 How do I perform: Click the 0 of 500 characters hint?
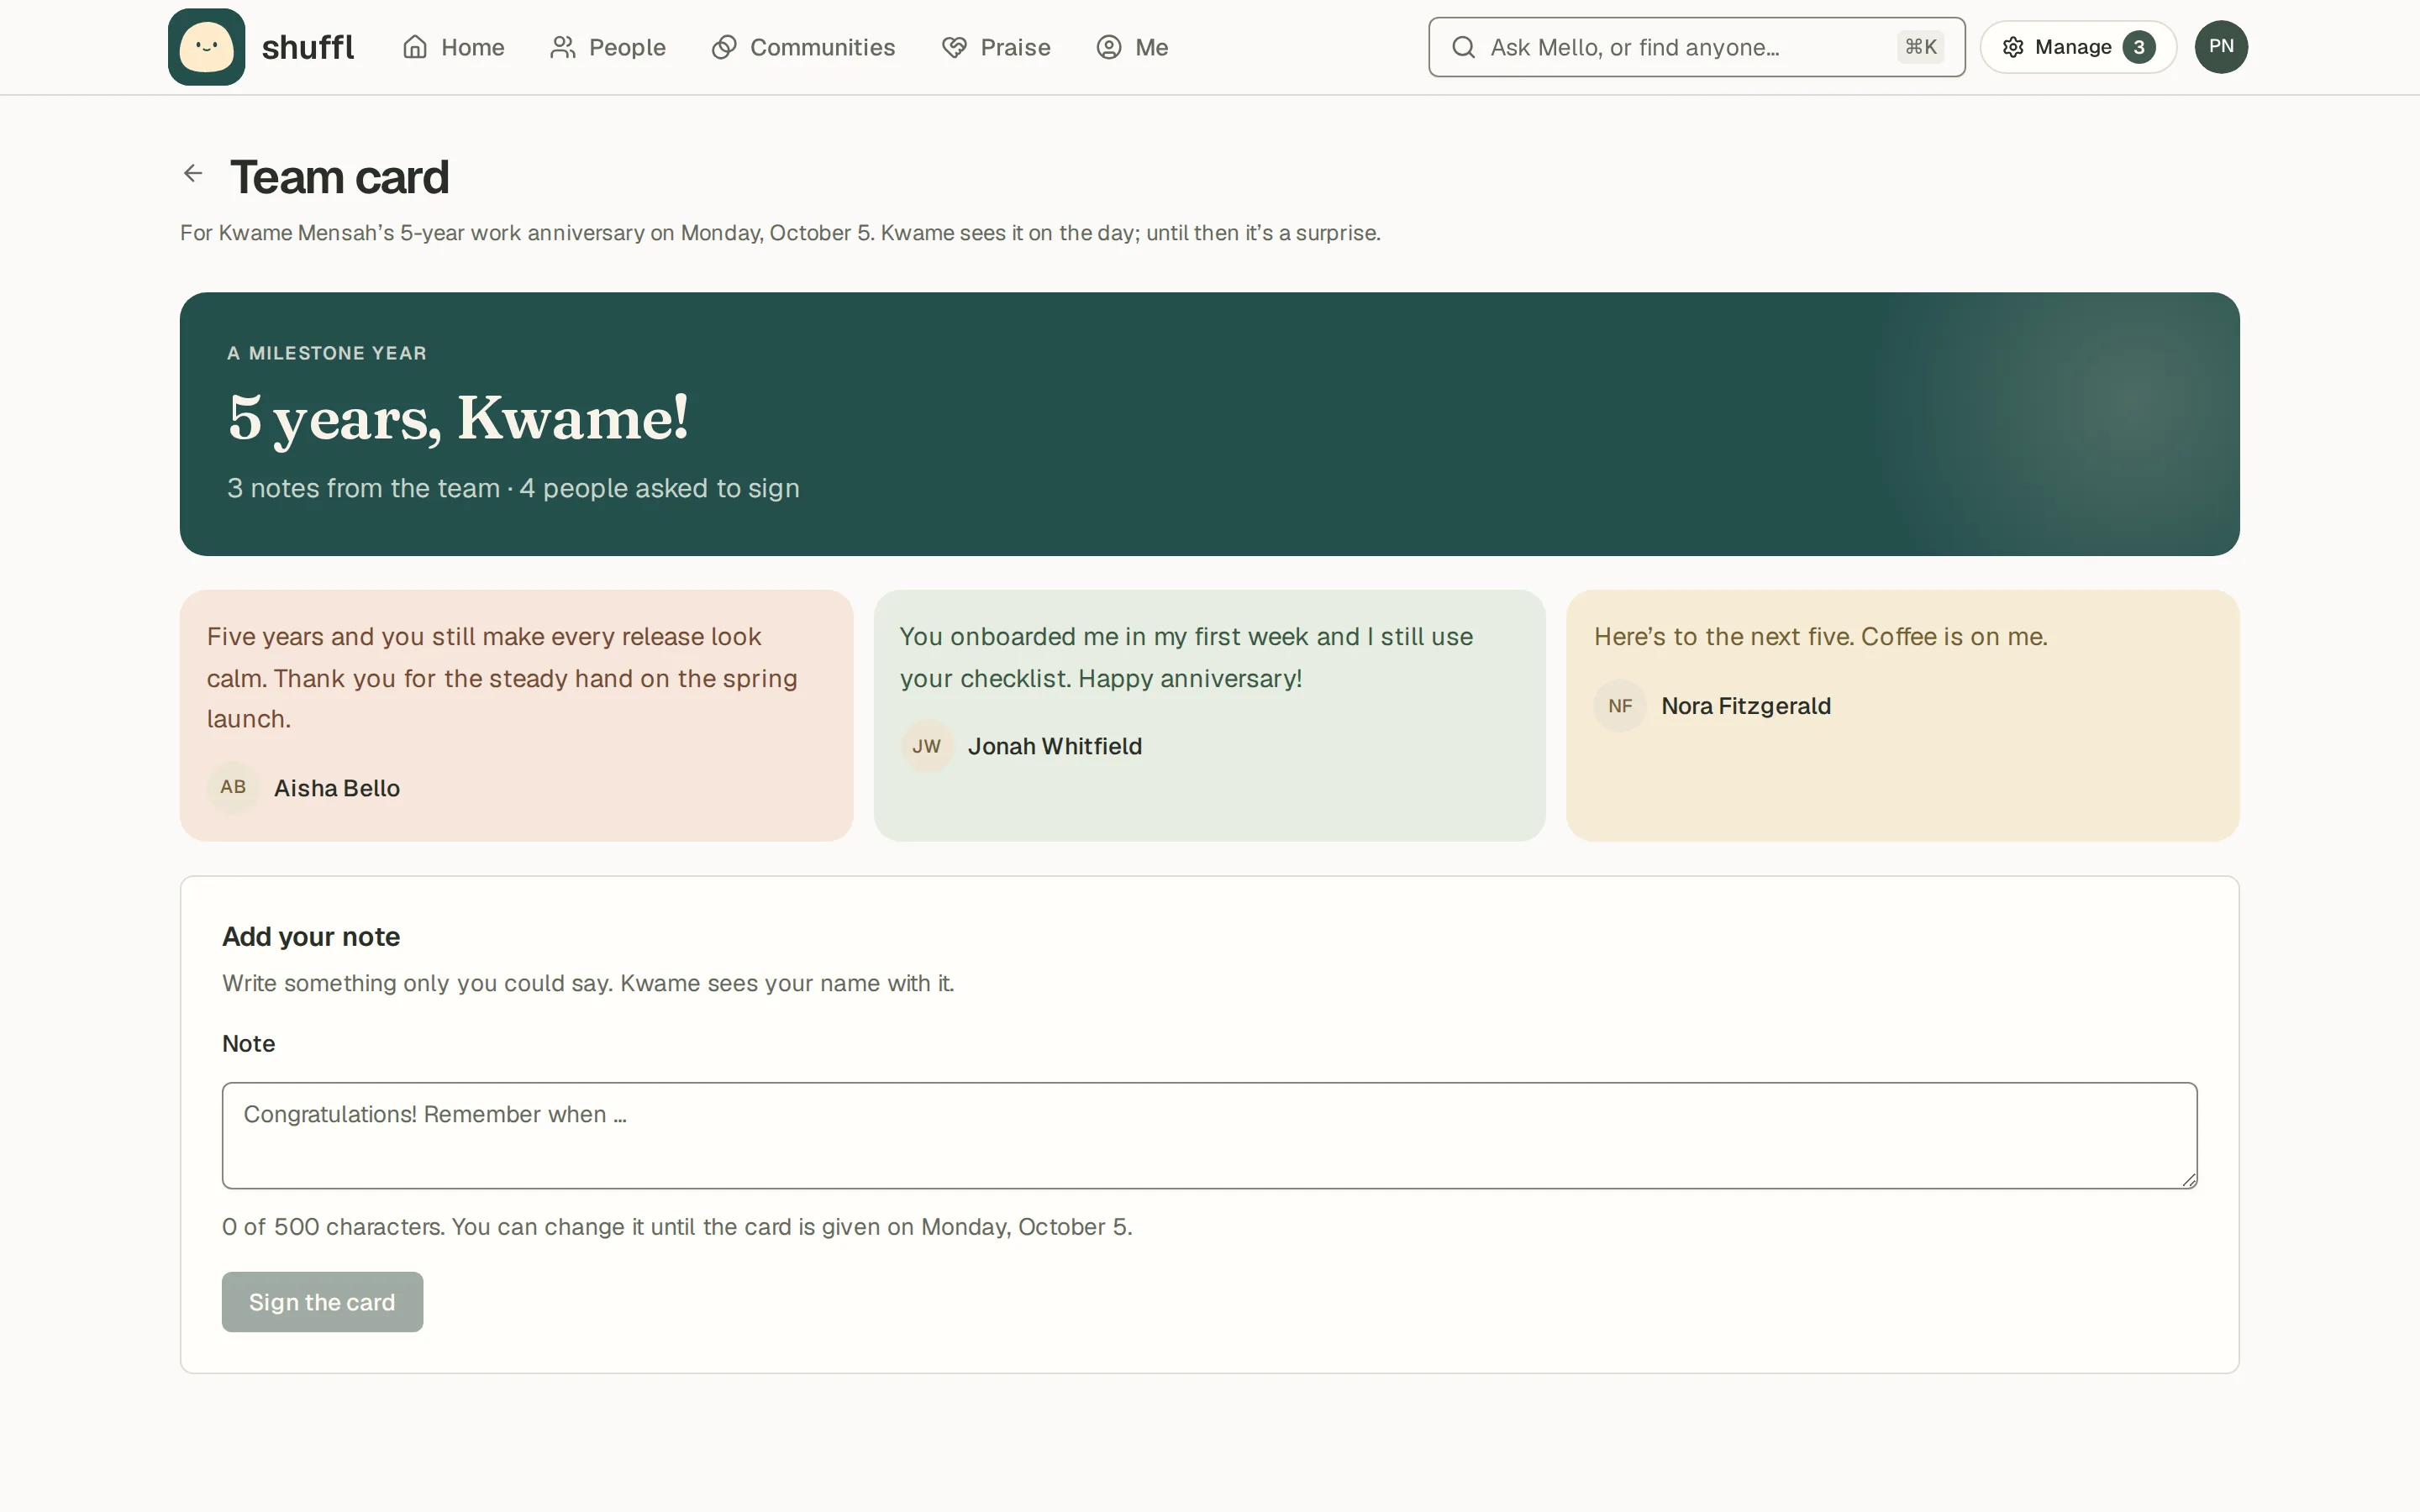tap(677, 1227)
